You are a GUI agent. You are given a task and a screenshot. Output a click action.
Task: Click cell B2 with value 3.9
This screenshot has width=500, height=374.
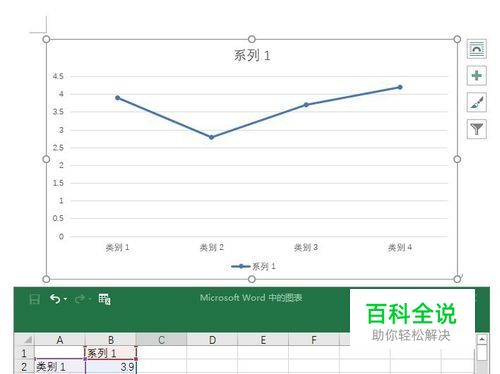[111, 367]
